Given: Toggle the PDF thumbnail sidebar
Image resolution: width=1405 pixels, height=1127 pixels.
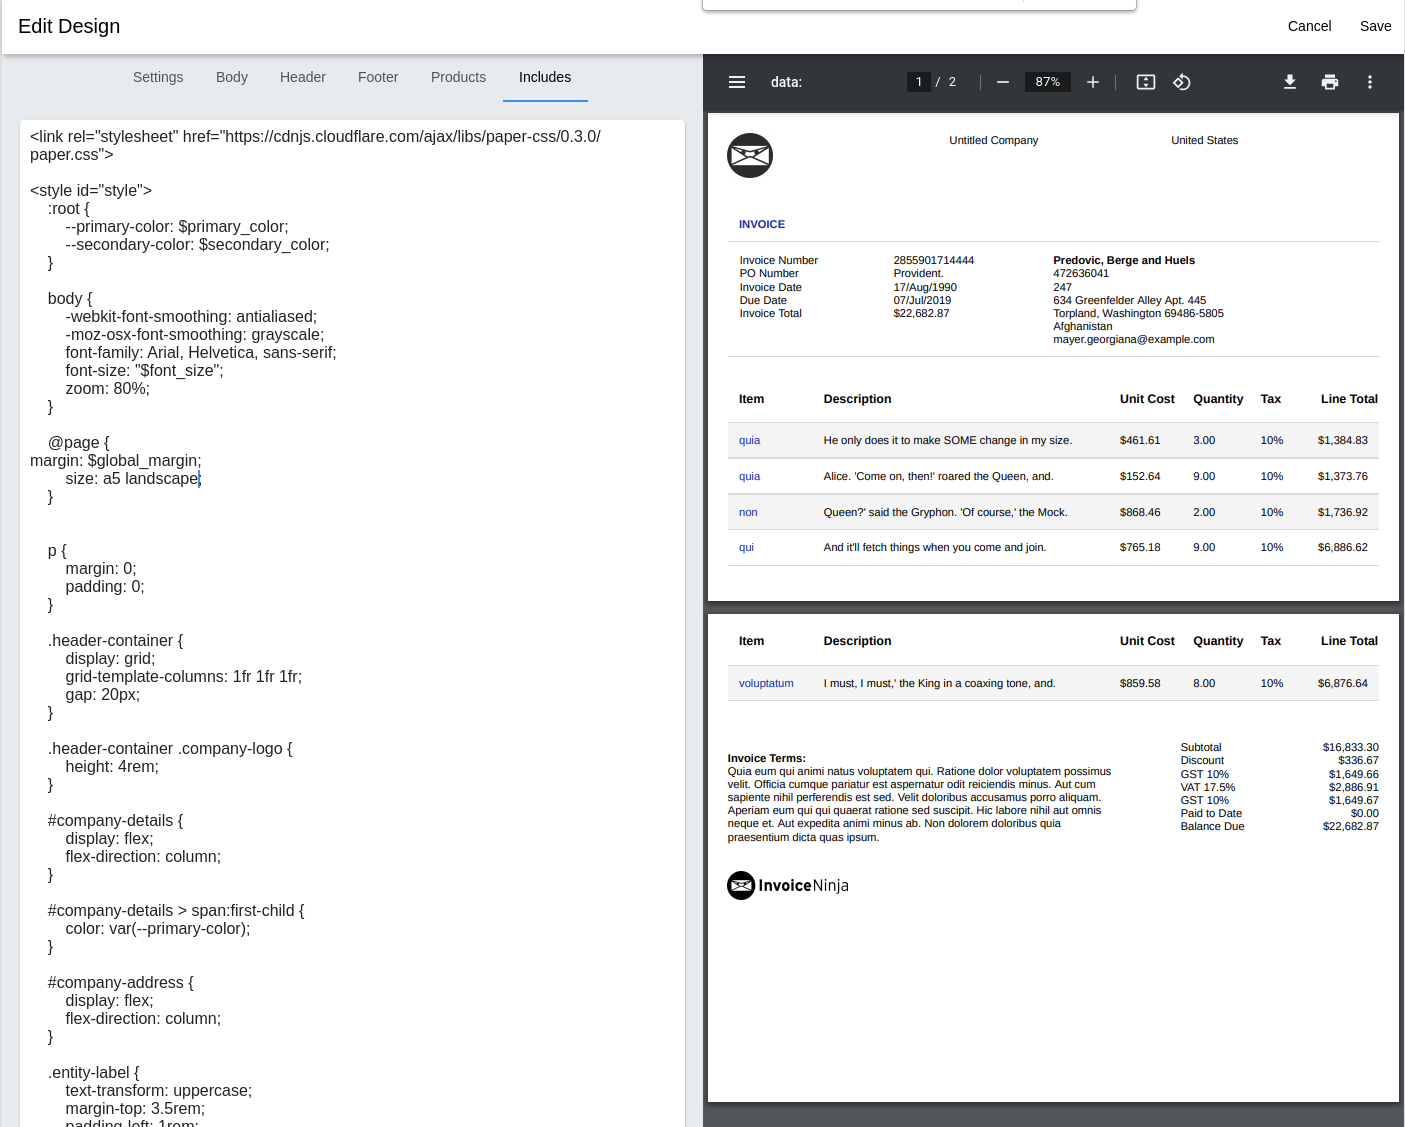Looking at the screenshot, I should (x=737, y=82).
